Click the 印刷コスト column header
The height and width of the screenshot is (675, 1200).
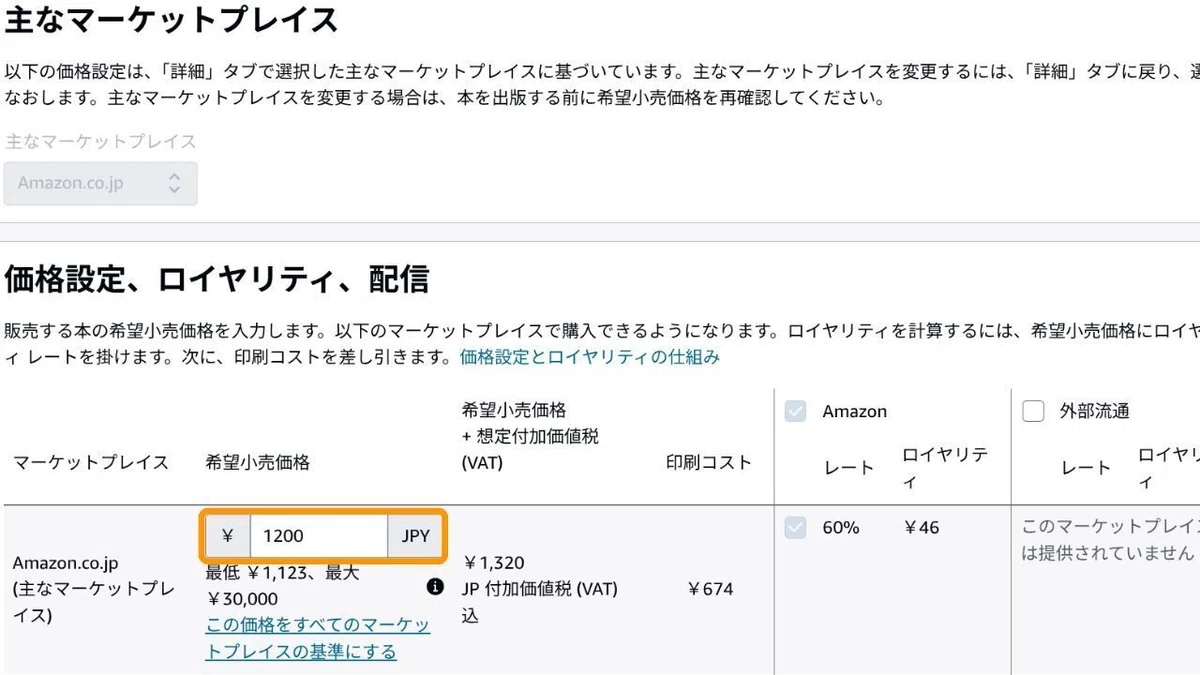(708, 463)
